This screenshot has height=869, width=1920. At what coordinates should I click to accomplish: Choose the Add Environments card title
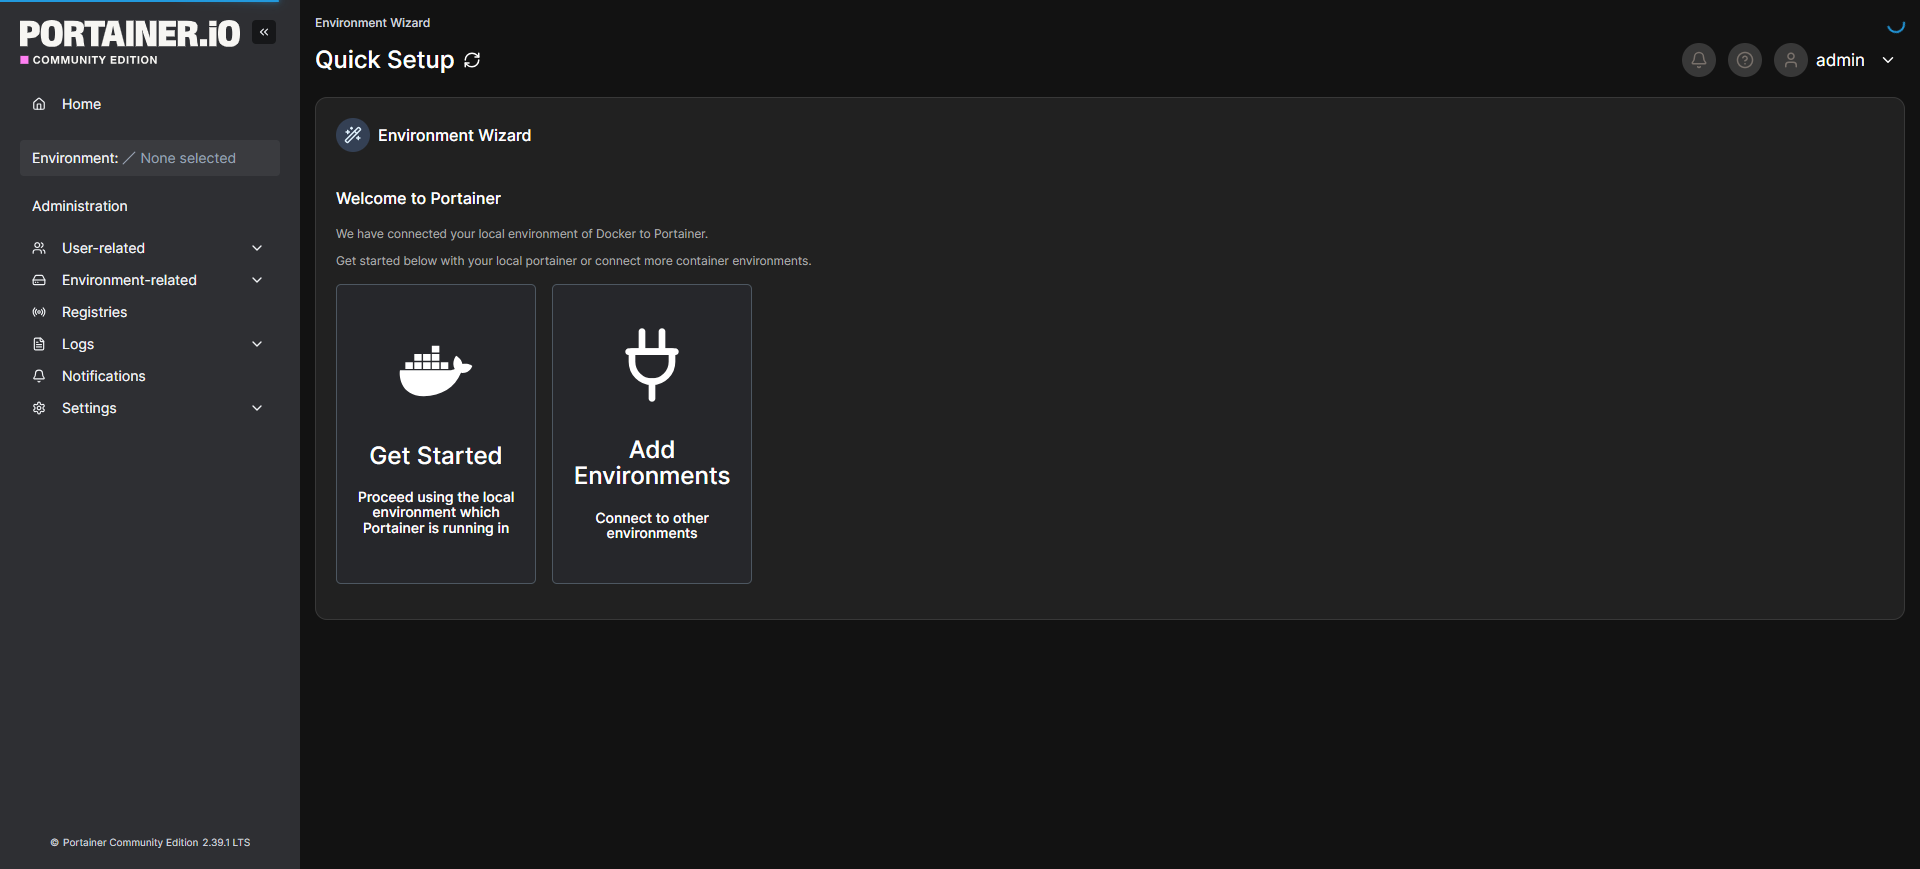[x=652, y=463]
